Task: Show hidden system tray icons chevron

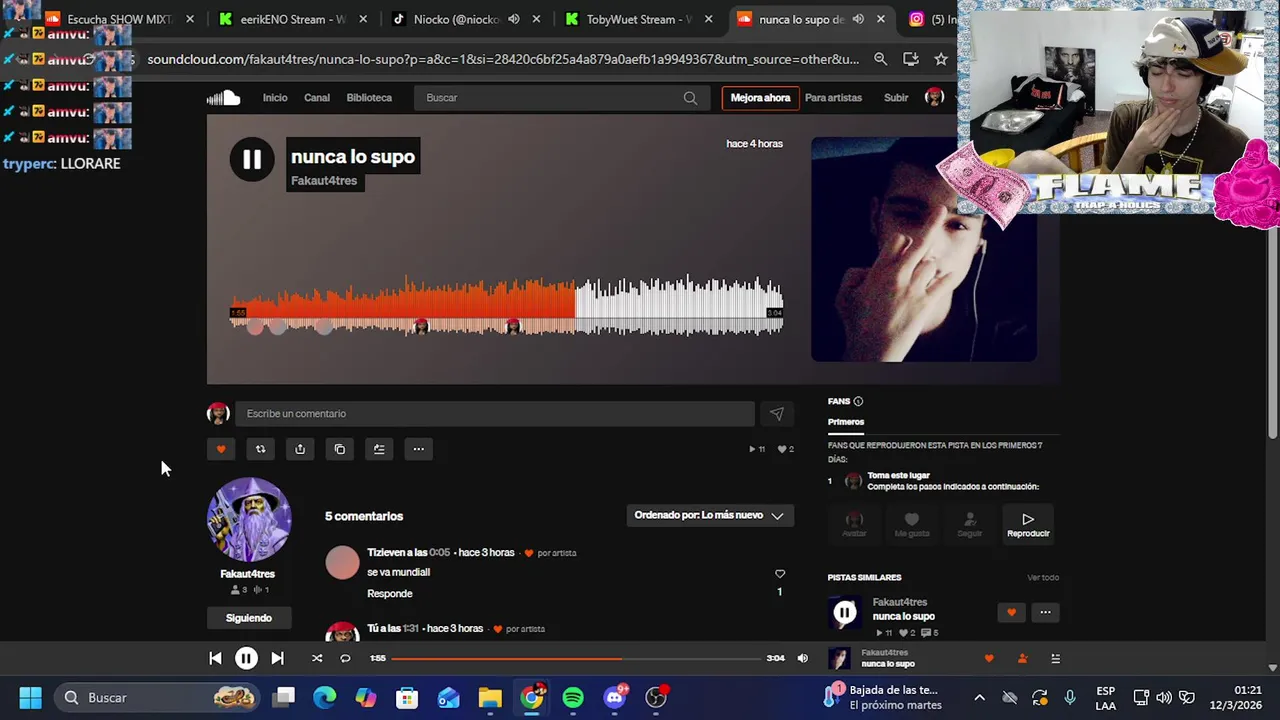Action: [x=979, y=697]
